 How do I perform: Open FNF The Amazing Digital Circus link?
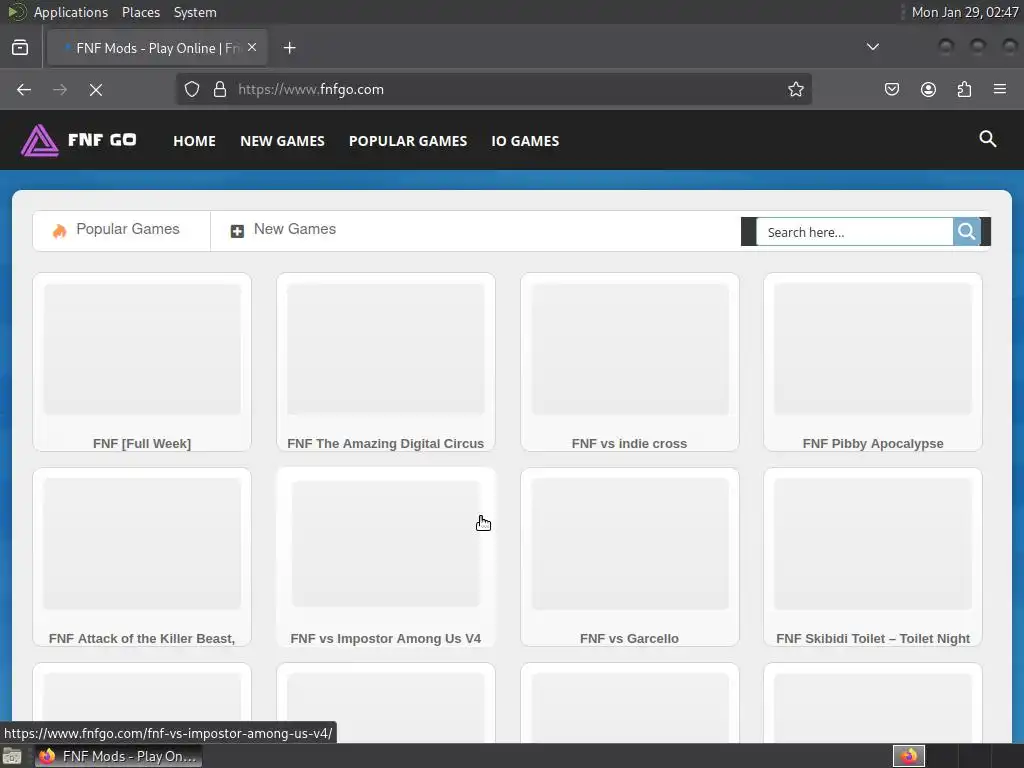point(385,443)
